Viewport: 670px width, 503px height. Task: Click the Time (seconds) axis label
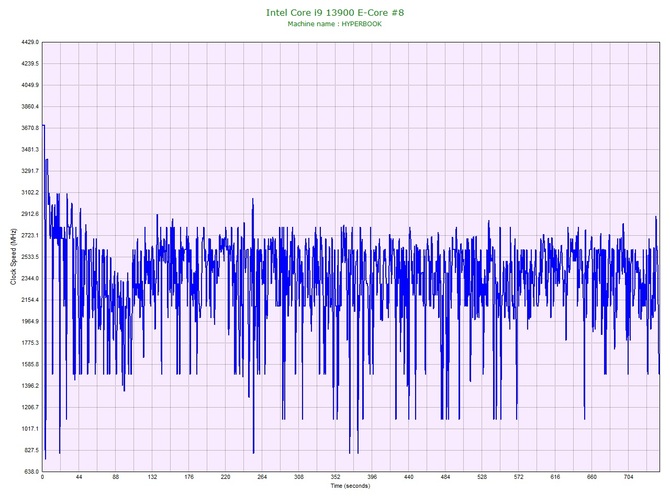pos(350,486)
